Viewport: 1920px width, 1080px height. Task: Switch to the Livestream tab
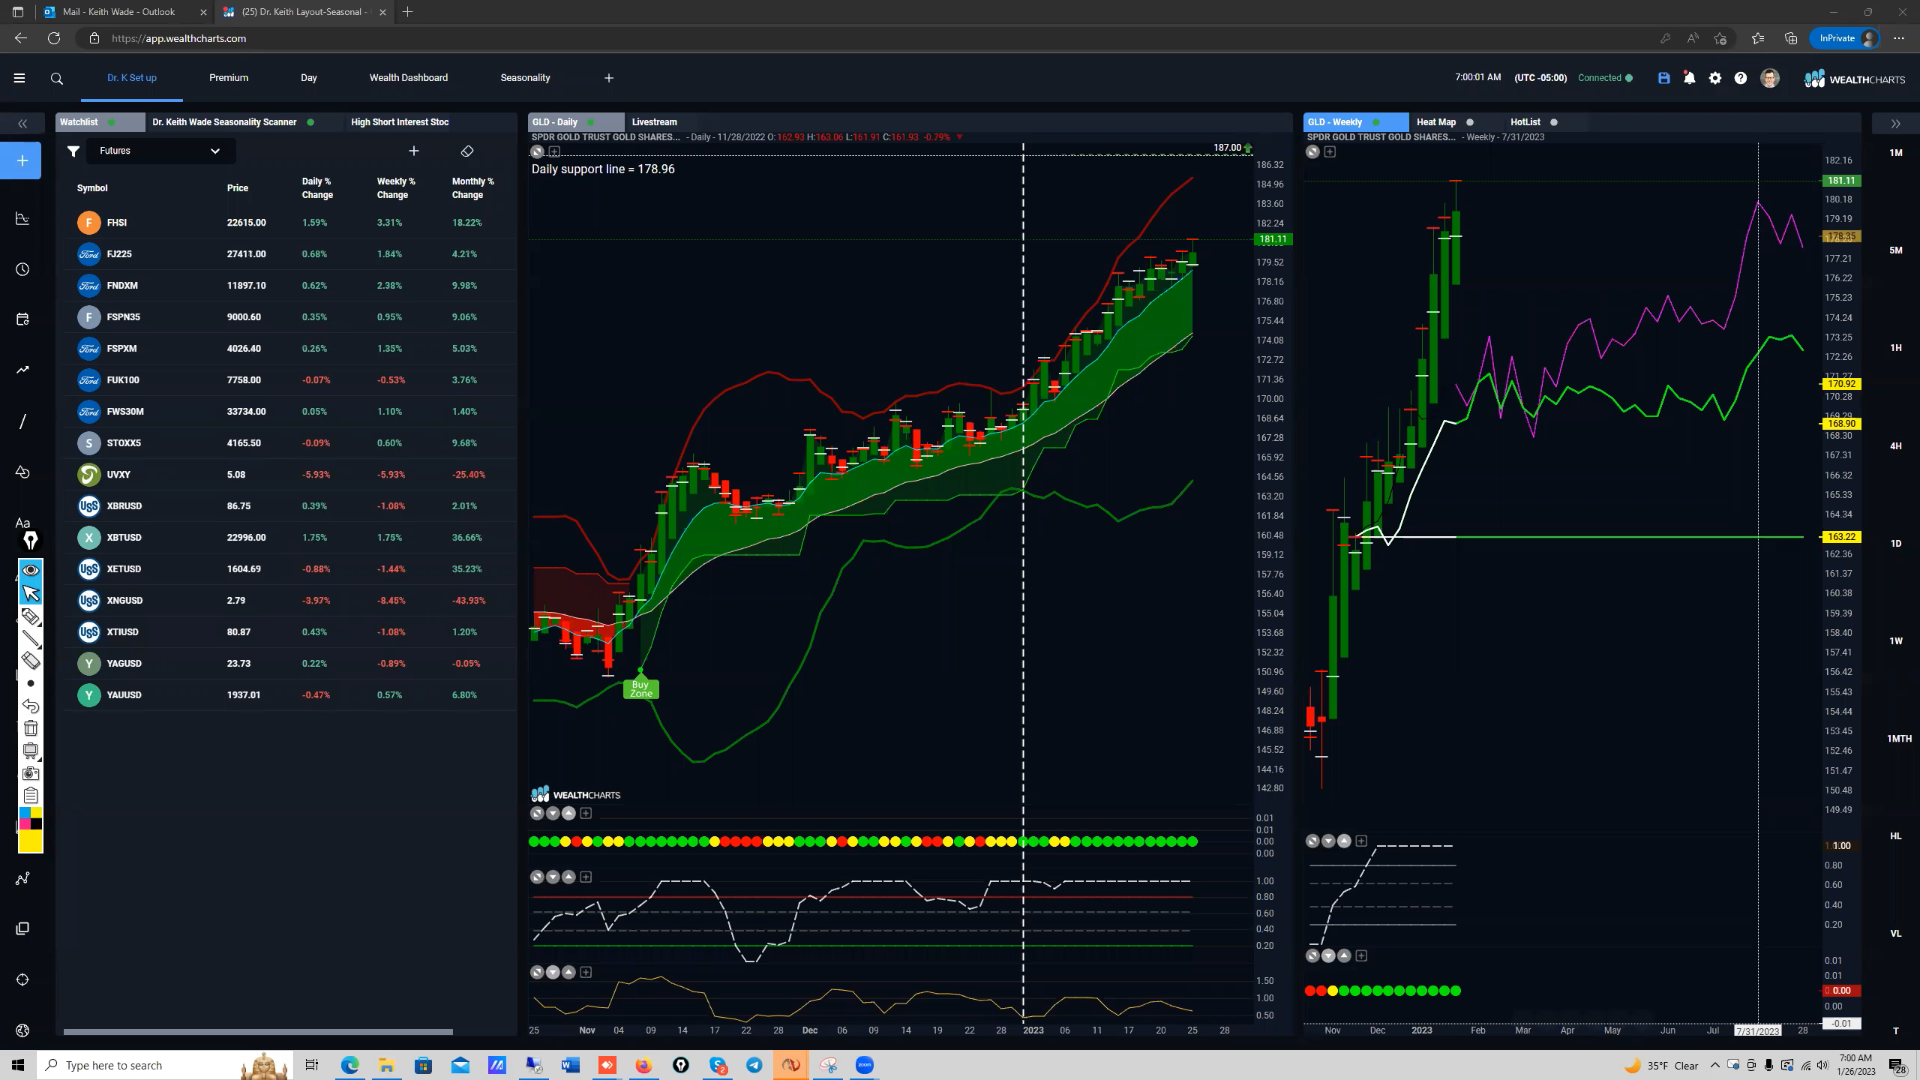[655, 122]
